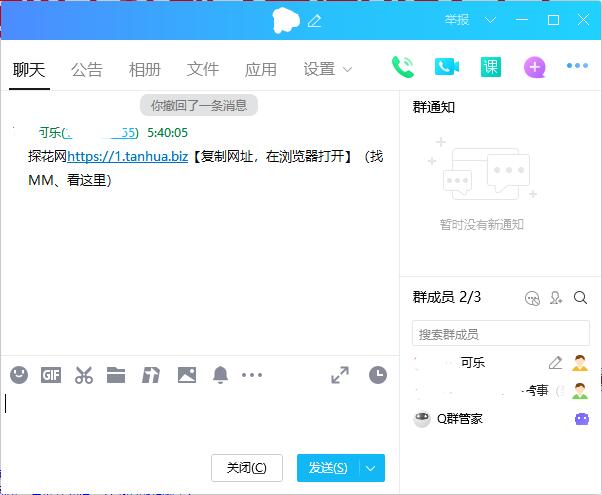Image resolution: width=602 pixels, height=495 pixels.
Task: Open the tanhua.biz link in the message
Action: click(x=127, y=157)
